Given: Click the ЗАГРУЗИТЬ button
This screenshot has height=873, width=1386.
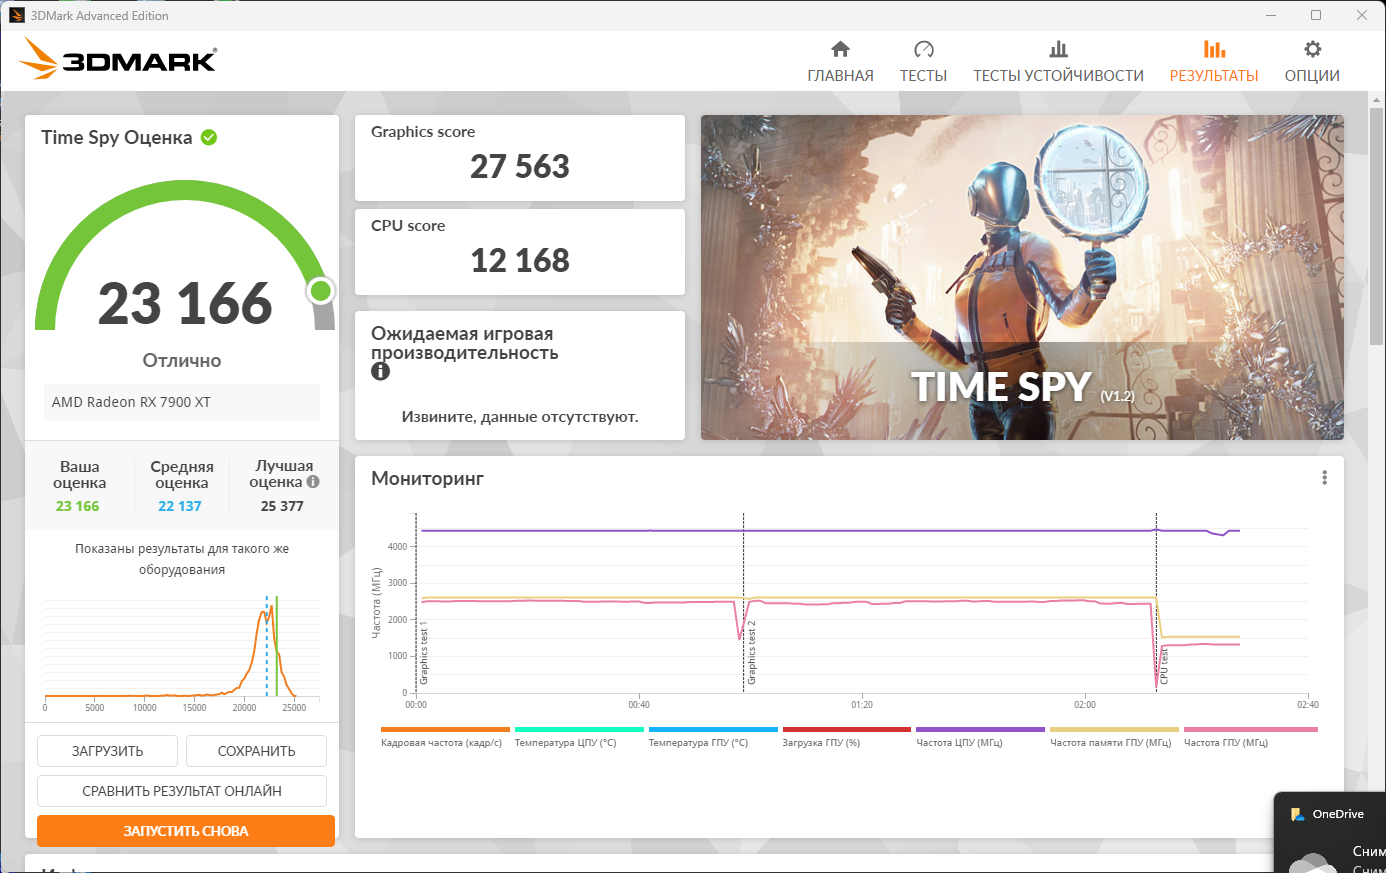Looking at the screenshot, I should pyautogui.click(x=107, y=751).
